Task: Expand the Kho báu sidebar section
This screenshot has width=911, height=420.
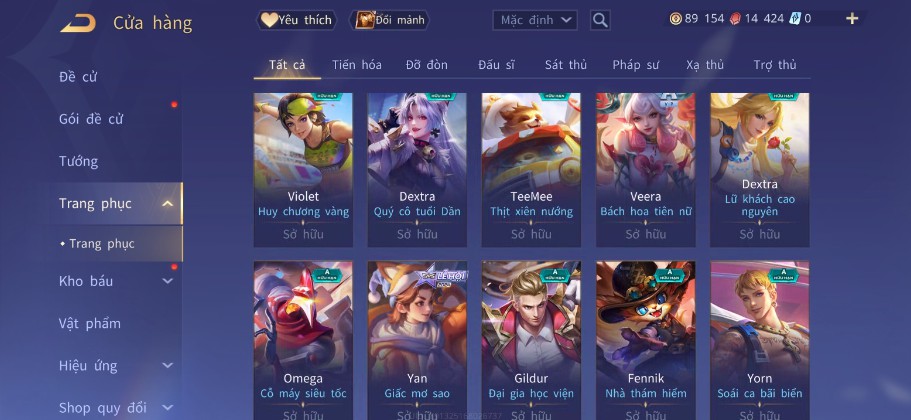Action: click(167, 281)
